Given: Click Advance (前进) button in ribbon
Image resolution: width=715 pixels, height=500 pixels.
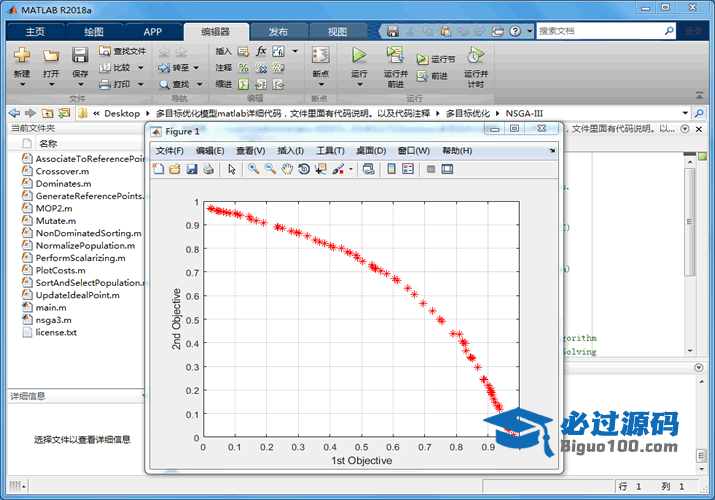Looking at the screenshot, I should 432,76.
